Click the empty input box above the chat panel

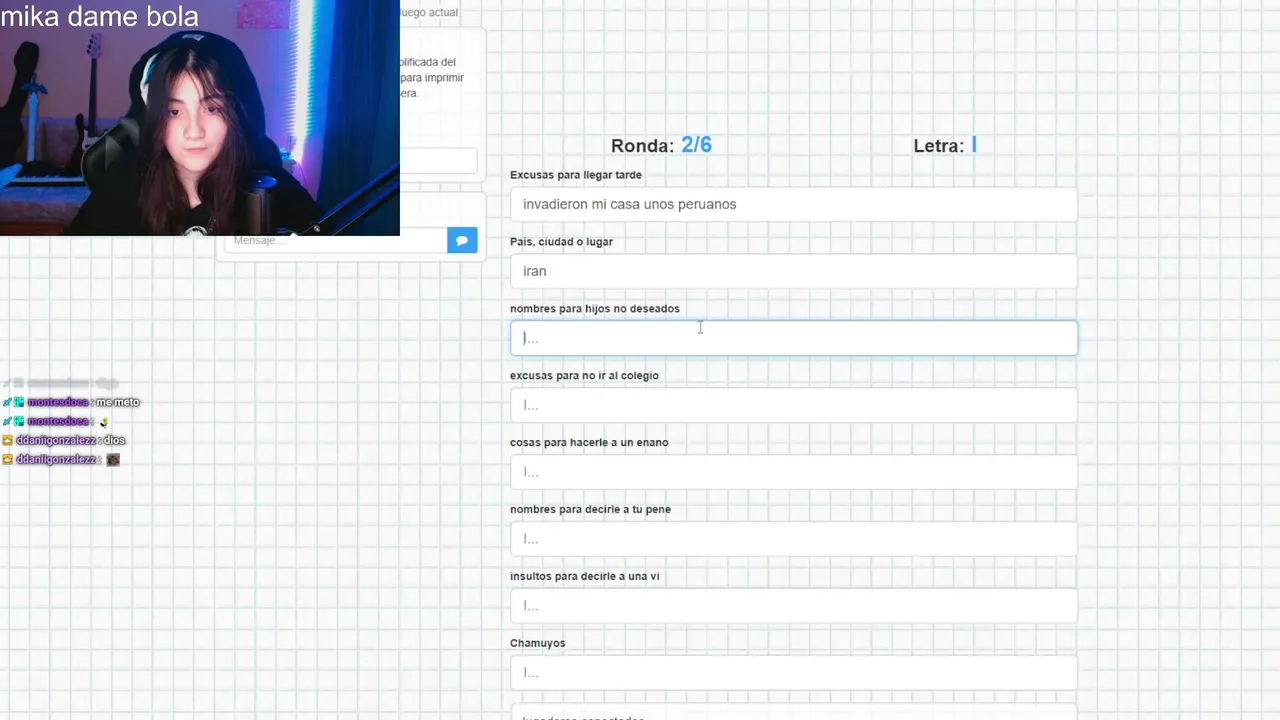438,161
